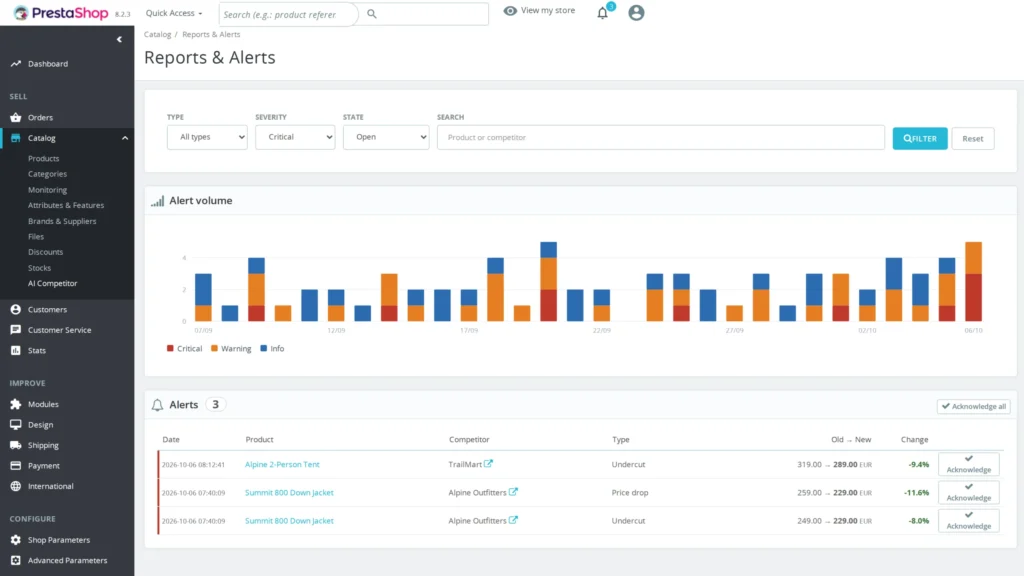This screenshot has height=576, width=1024.
Task: Click the Orders basket icon
Action: click(16, 118)
